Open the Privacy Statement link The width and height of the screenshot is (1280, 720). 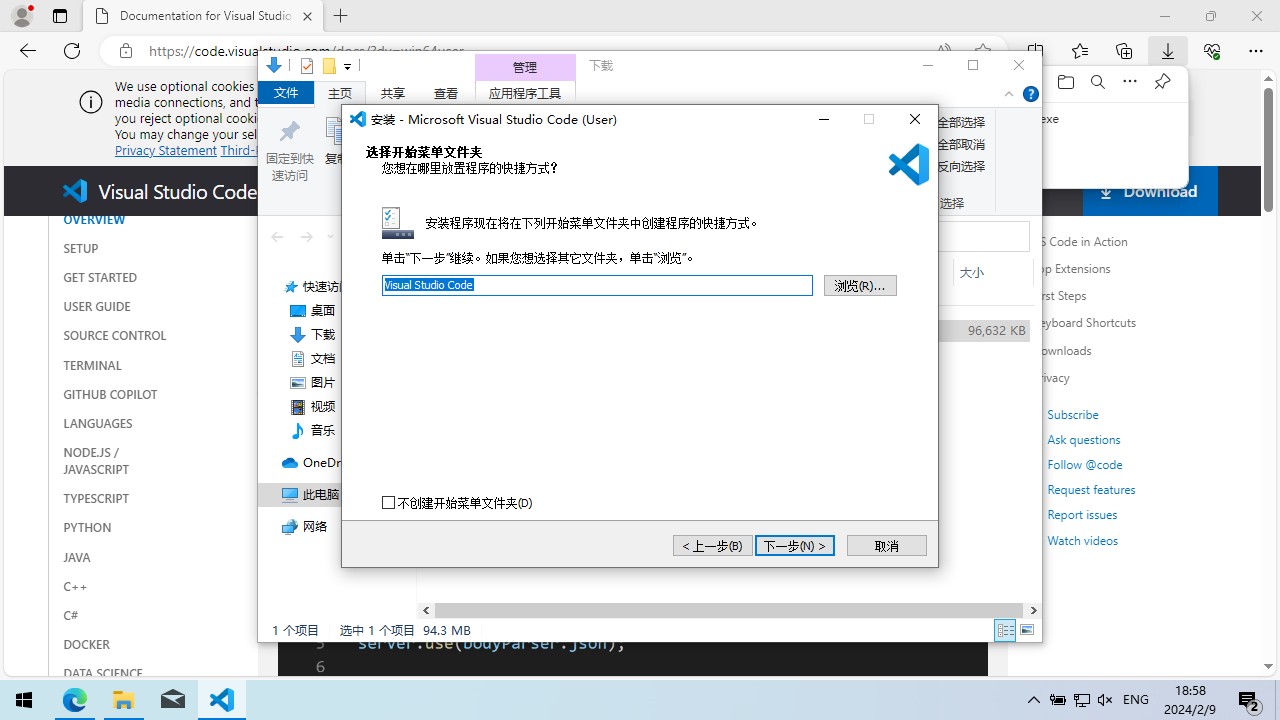tap(166, 150)
